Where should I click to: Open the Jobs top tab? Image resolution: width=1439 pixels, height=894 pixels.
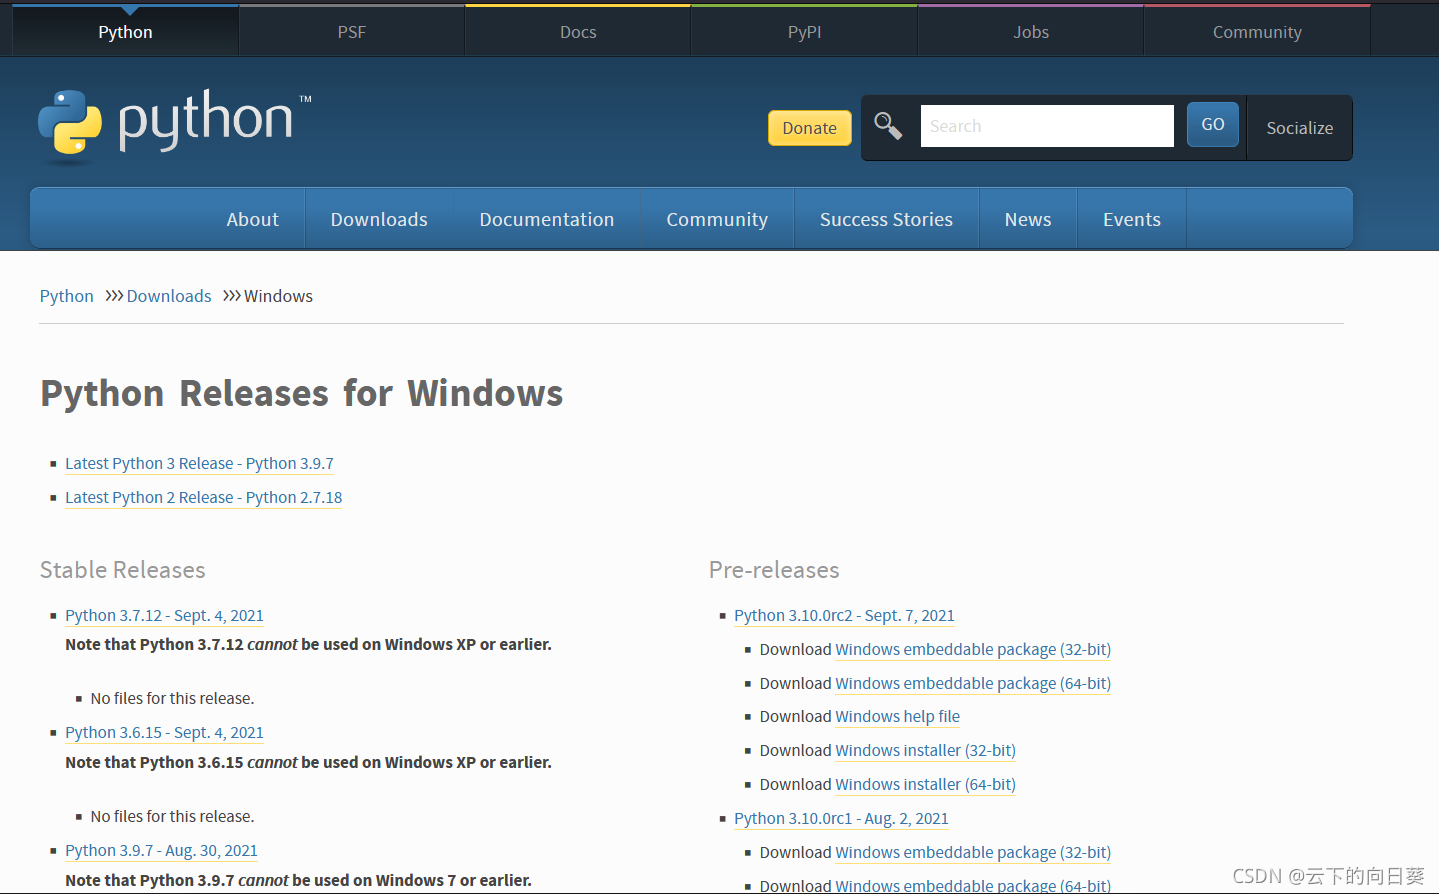coord(1031,32)
